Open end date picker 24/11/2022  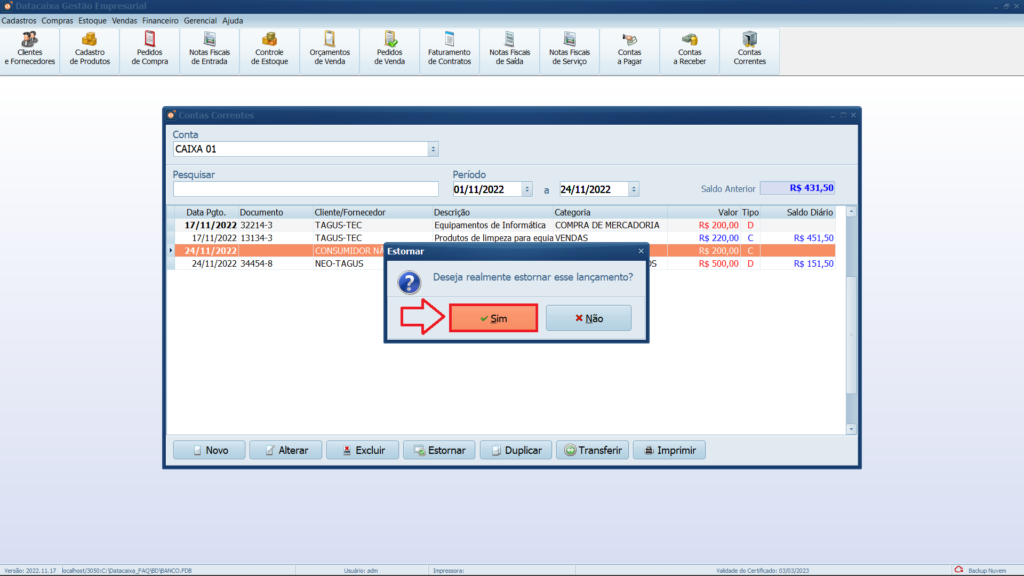(x=634, y=189)
